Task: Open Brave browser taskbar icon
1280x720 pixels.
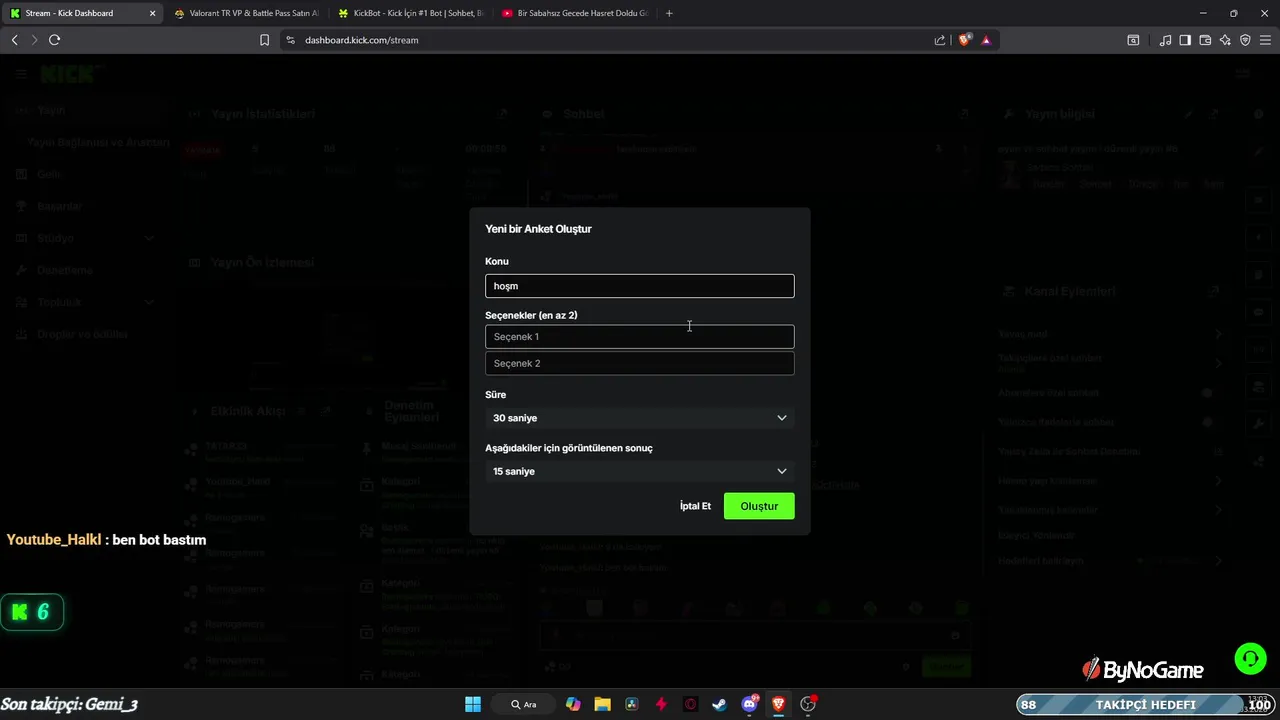Action: [778, 704]
